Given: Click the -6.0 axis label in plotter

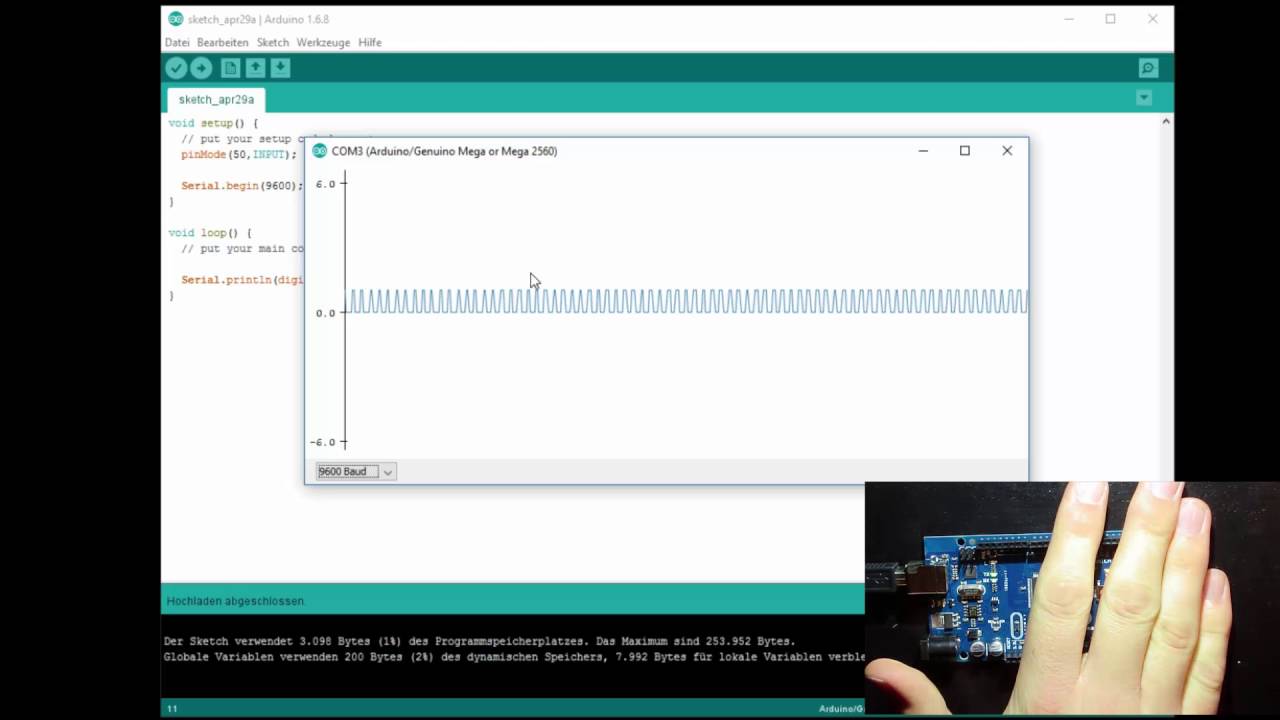Looking at the screenshot, I should click(324, 442).
